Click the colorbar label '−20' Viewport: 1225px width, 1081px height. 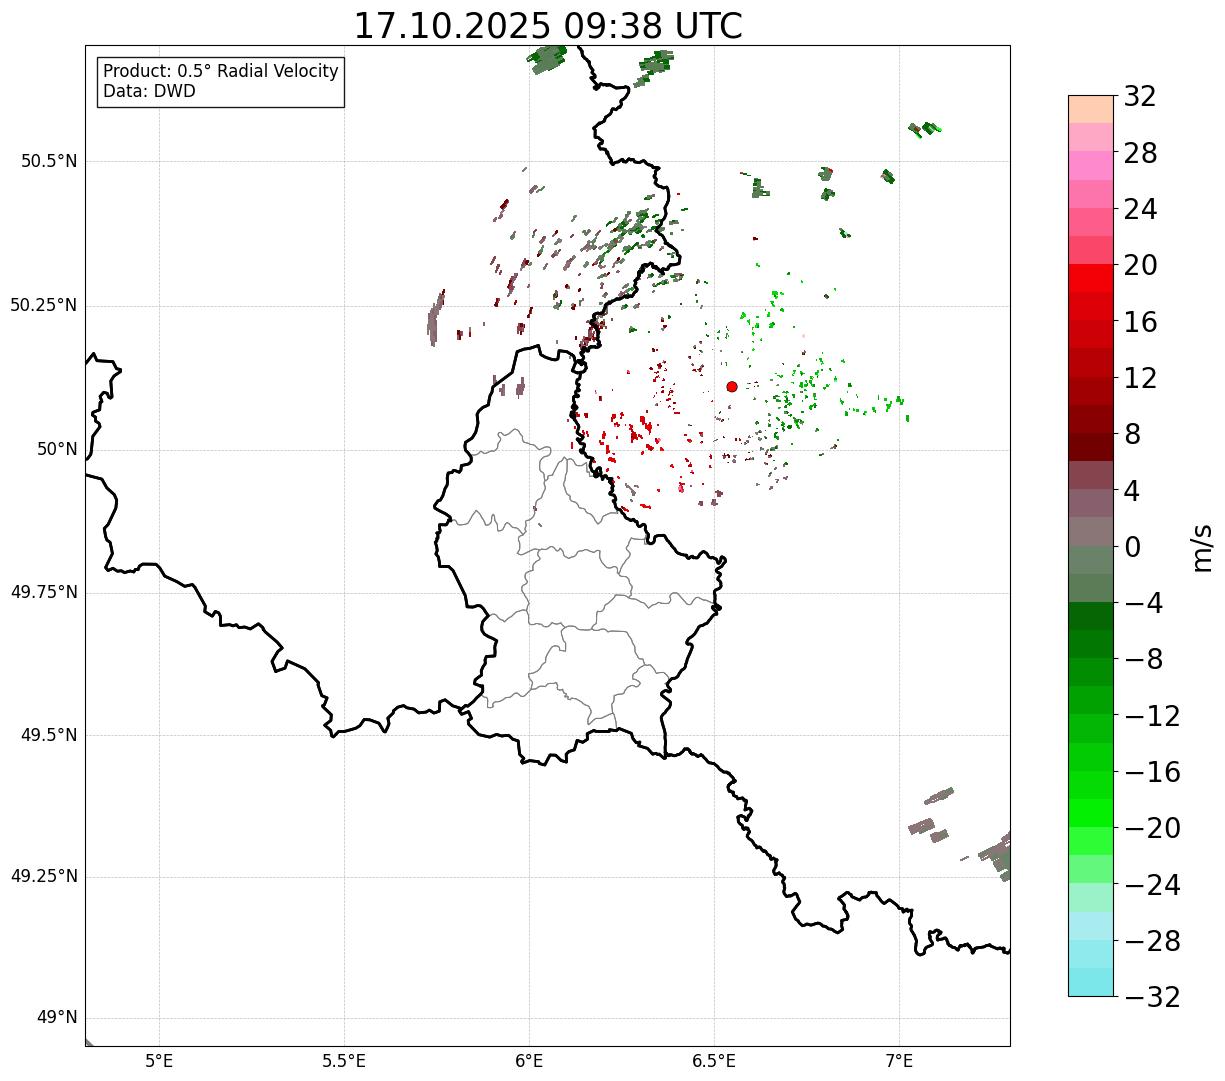(x=1152, y=829)
